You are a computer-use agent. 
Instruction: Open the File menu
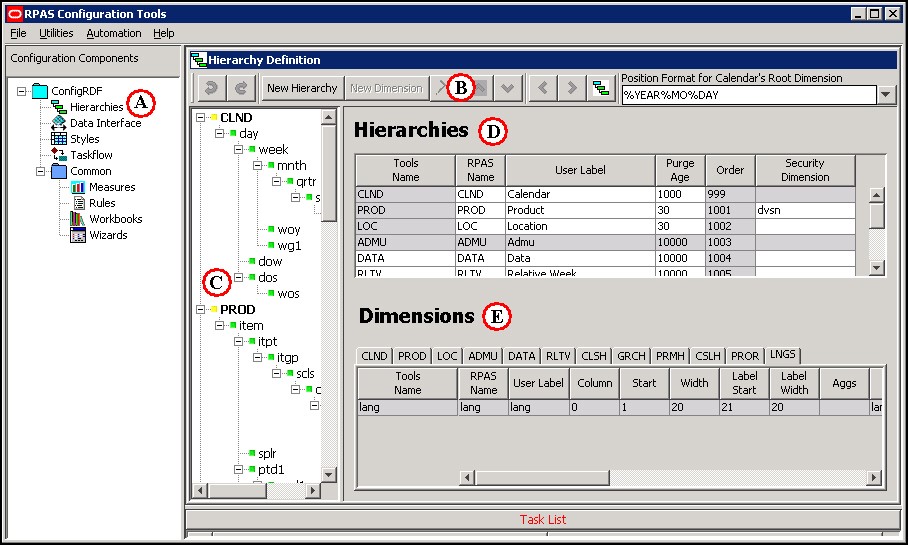click(18, 33)
